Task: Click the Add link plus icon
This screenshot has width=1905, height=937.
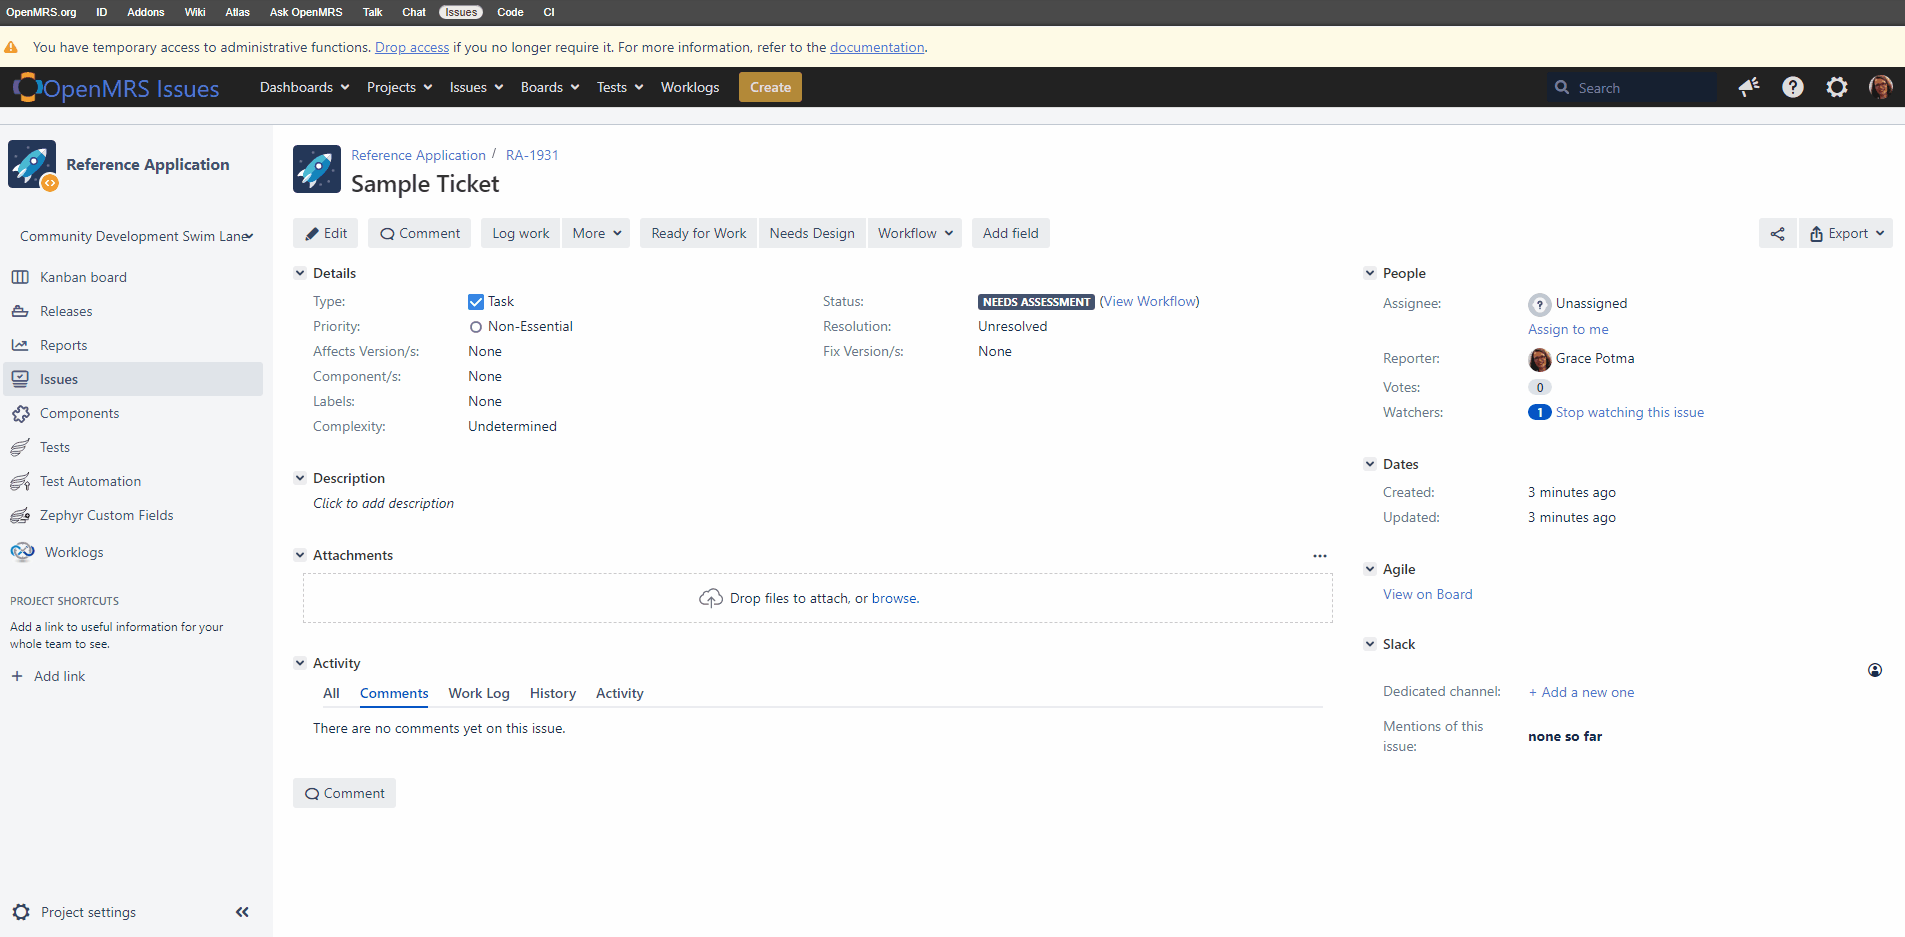Action: click(x=17, y=676)
